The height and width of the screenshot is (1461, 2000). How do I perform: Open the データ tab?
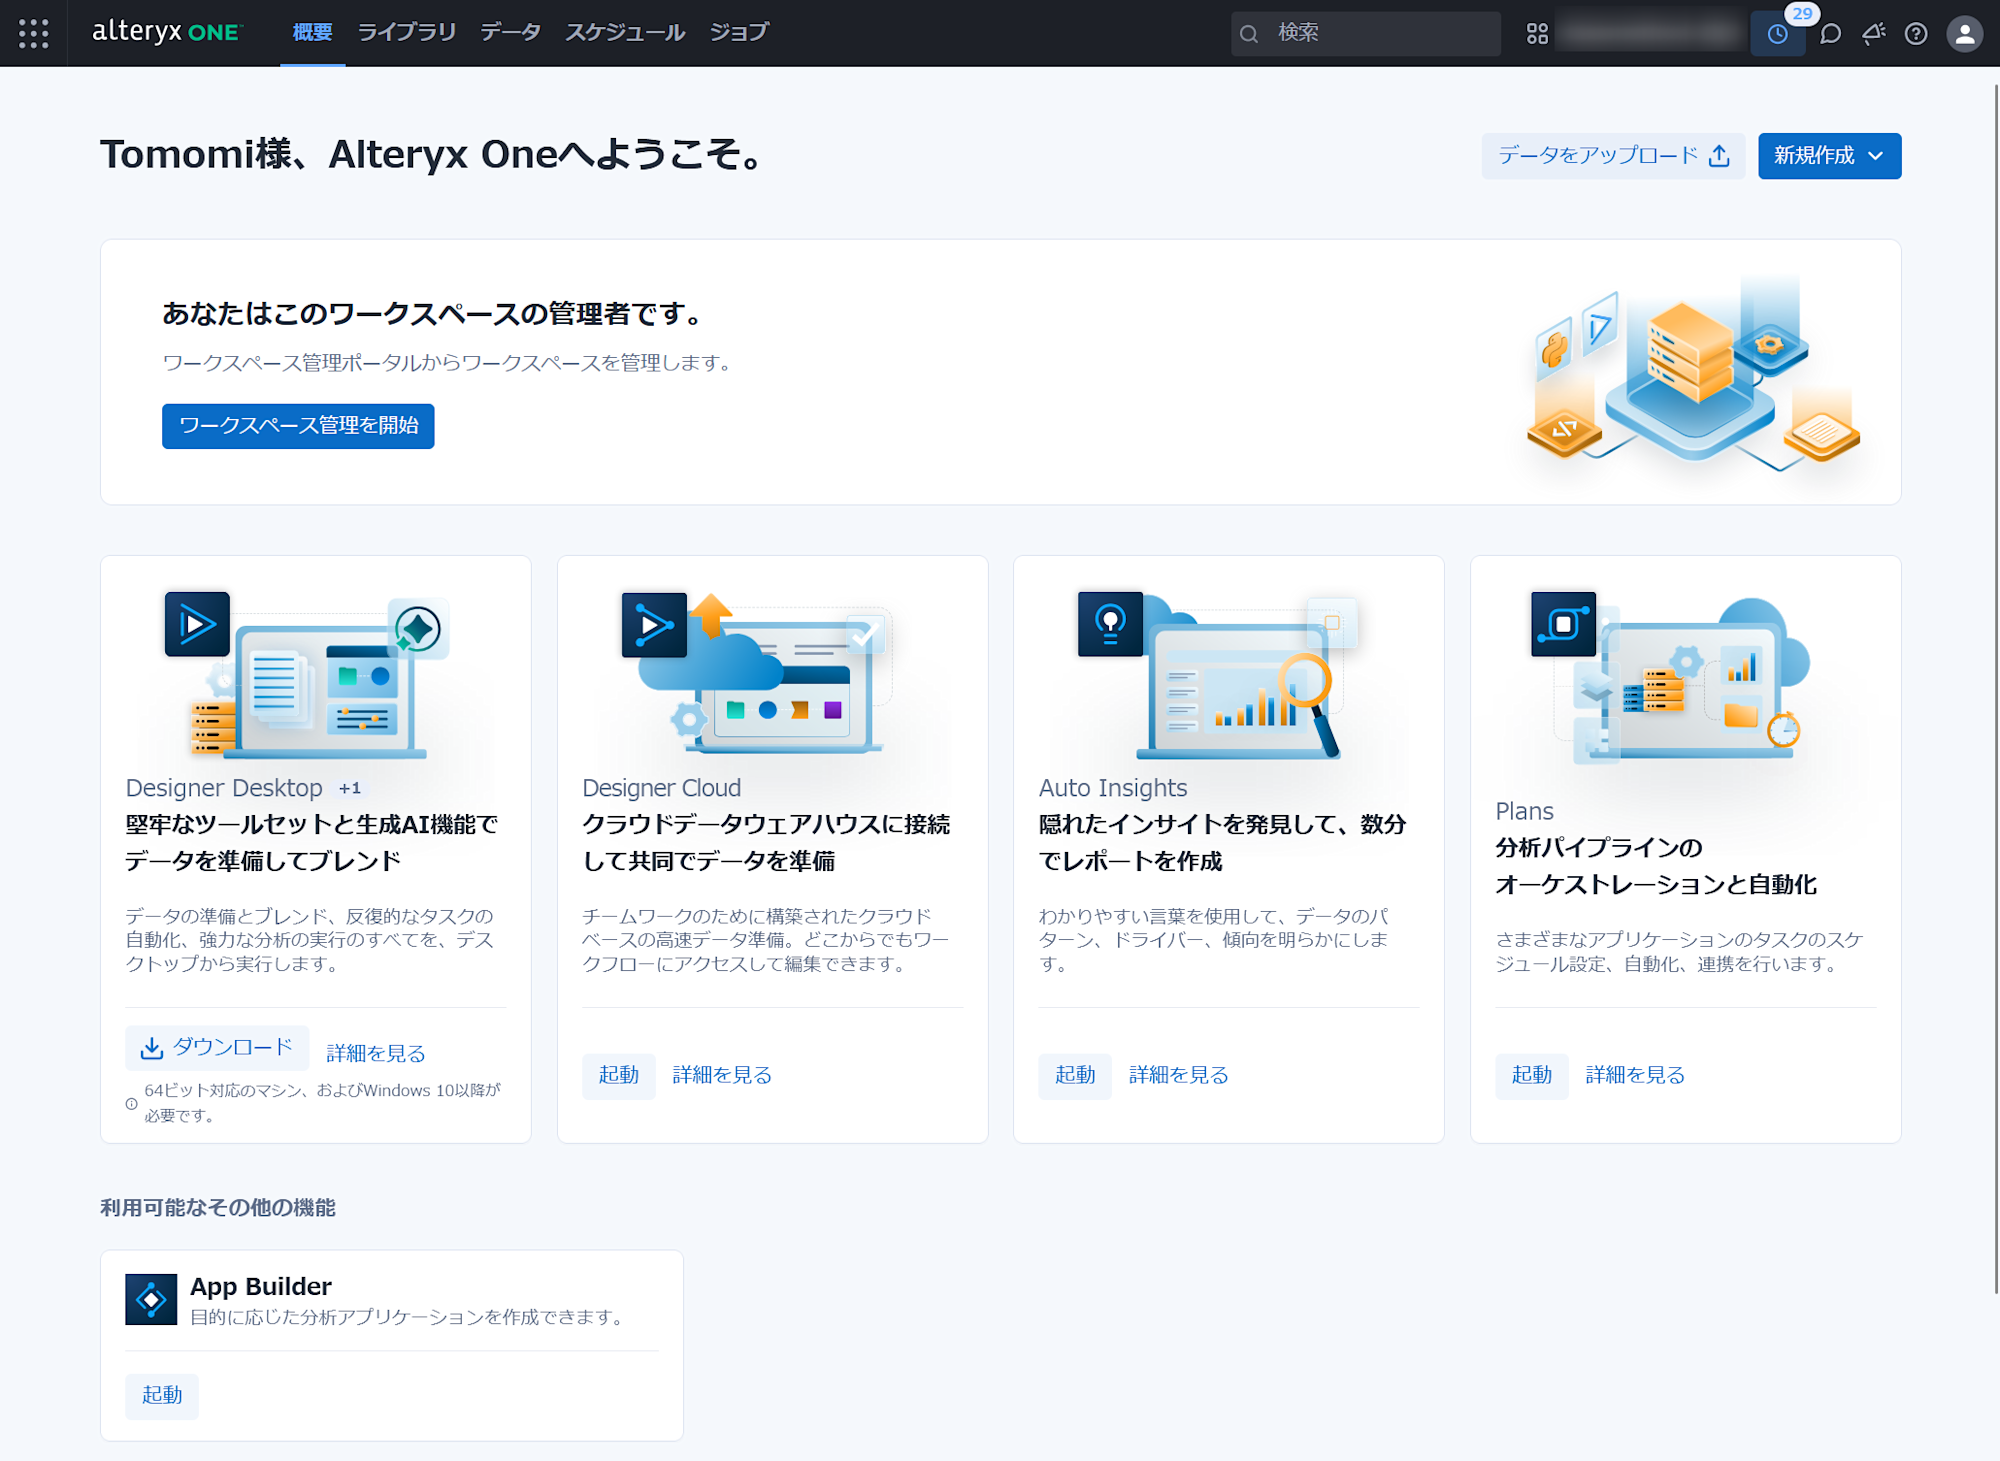[510, 33]
